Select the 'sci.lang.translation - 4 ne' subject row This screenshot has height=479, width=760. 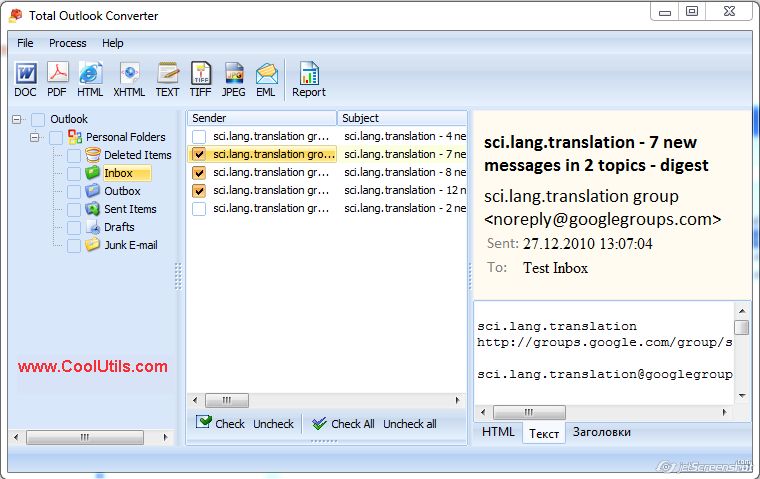pyautogui.click(x=405, y=136)
